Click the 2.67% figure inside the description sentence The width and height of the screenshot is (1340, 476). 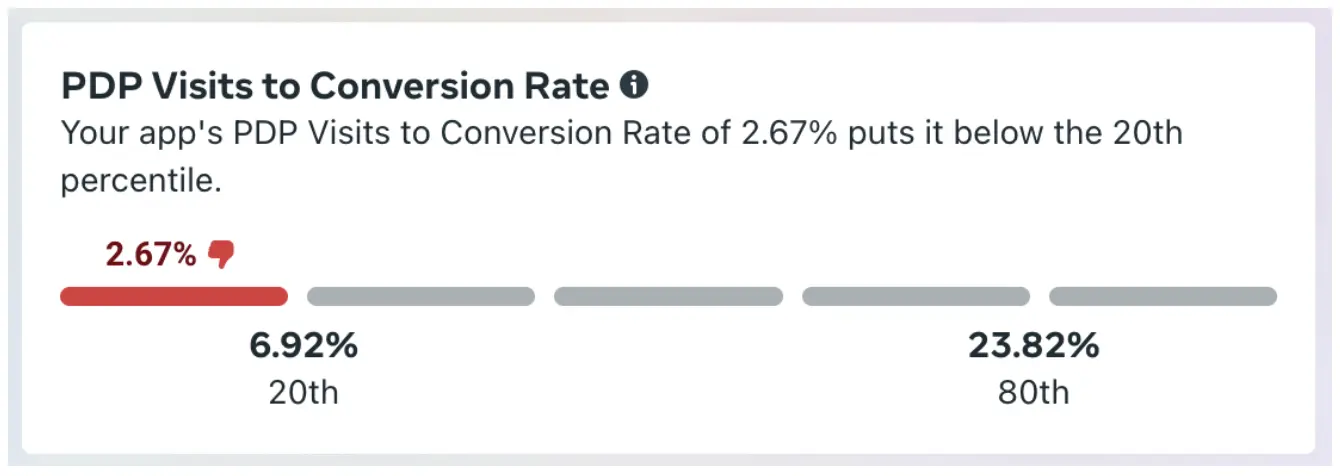tap(789, 133)
